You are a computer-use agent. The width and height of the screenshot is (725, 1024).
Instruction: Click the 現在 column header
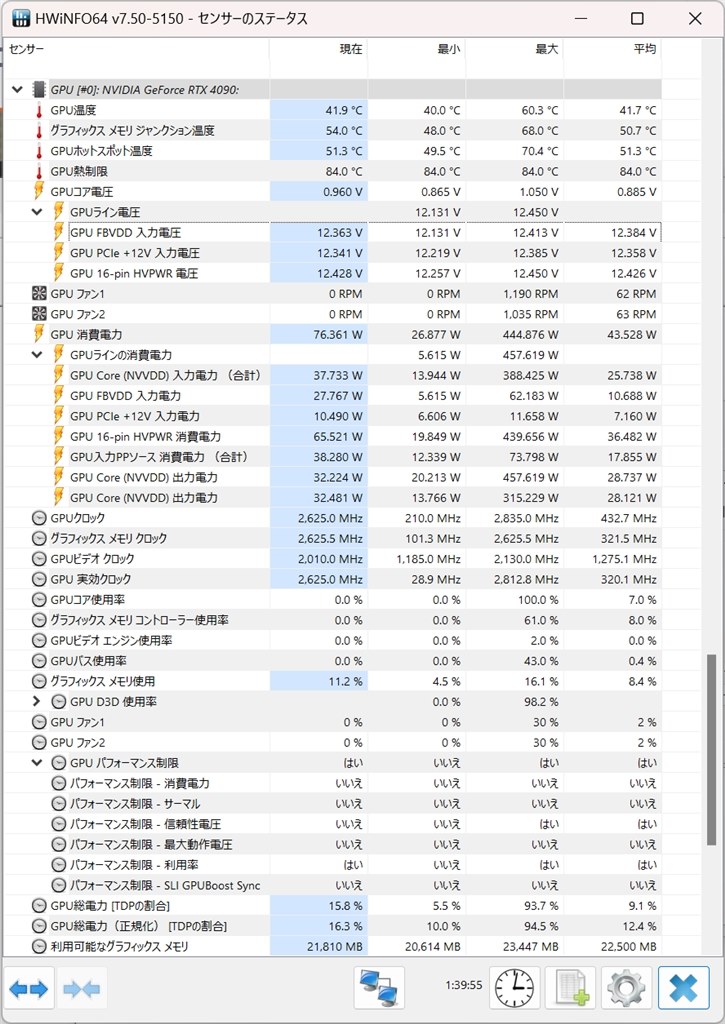[319, 57]
